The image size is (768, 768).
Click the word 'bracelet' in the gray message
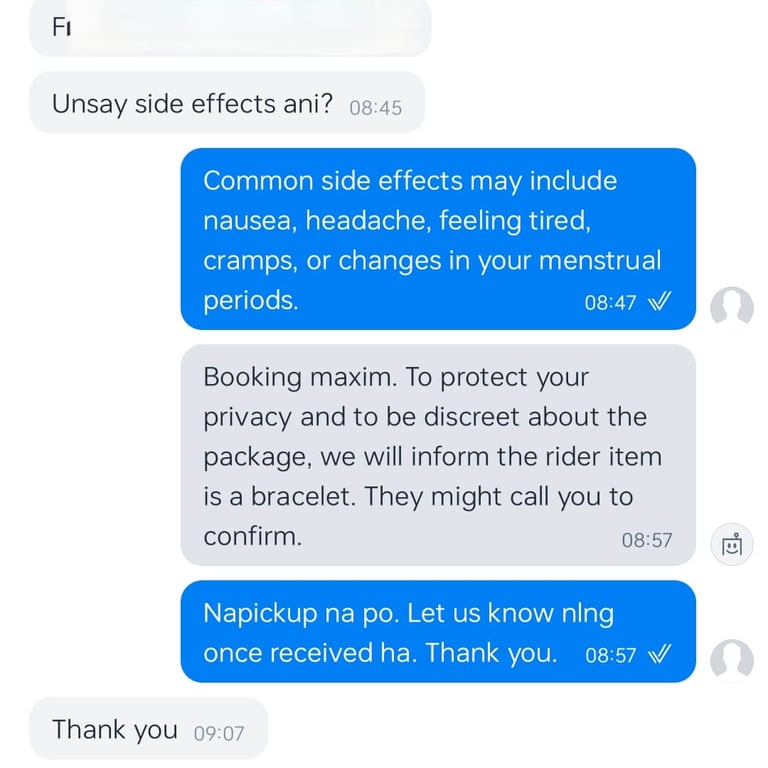303,496
